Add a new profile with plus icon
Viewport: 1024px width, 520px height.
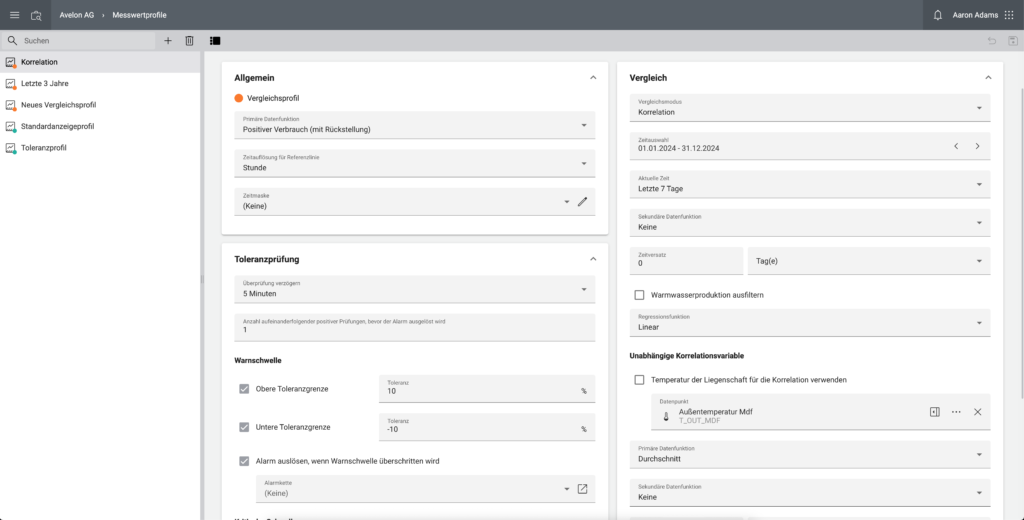[167, 41]
